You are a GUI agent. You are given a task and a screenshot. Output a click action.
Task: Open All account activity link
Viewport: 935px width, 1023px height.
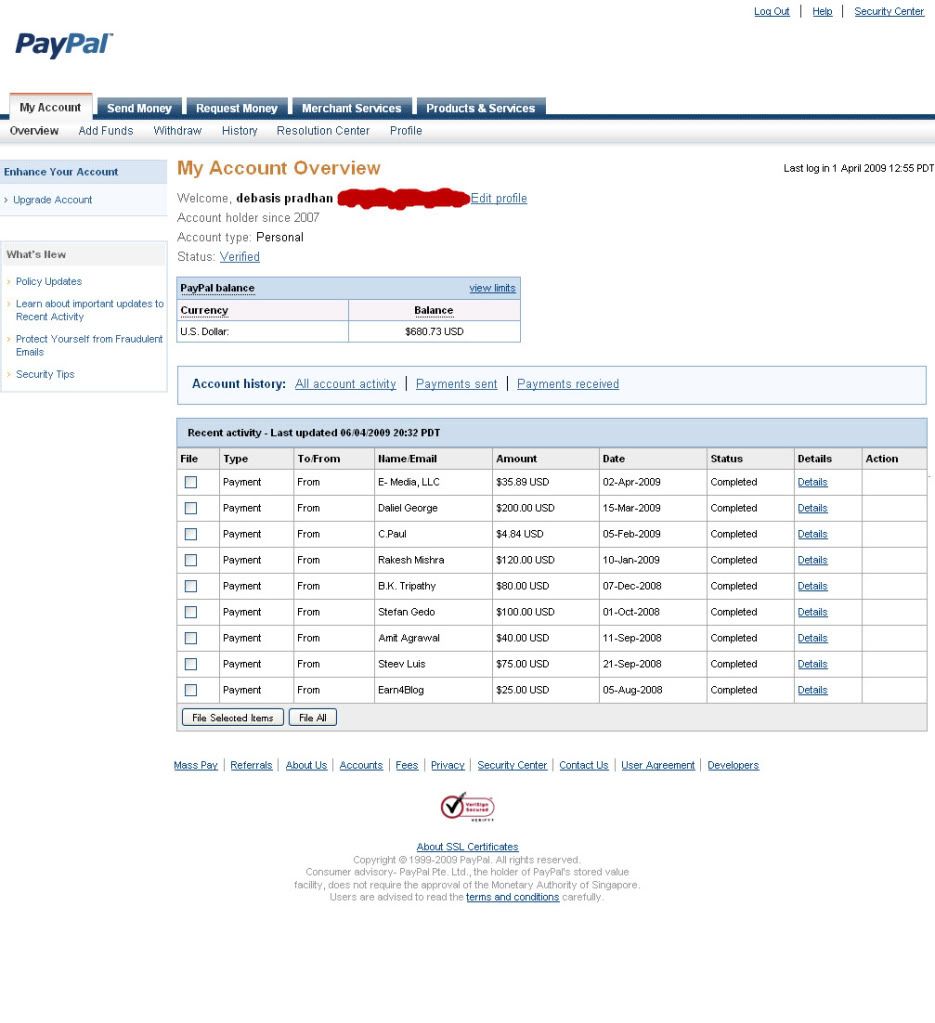pos(345,384)
